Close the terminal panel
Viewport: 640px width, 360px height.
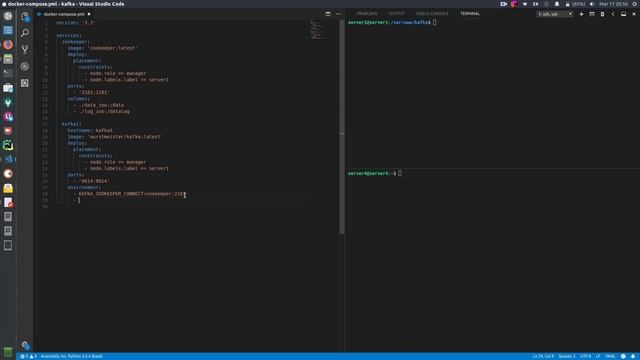(x=634, y=14)
